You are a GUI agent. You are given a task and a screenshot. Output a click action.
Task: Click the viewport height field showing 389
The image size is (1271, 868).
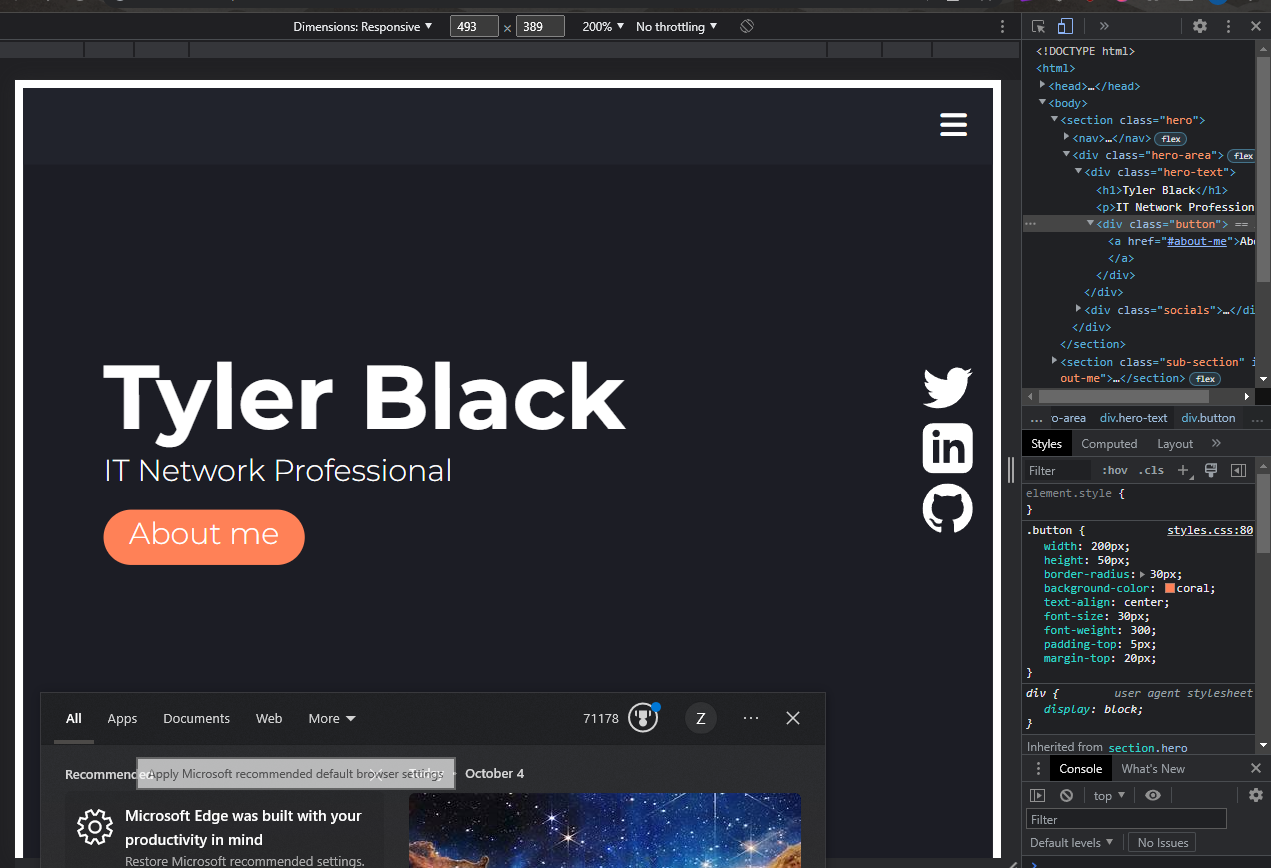point(540,26)
